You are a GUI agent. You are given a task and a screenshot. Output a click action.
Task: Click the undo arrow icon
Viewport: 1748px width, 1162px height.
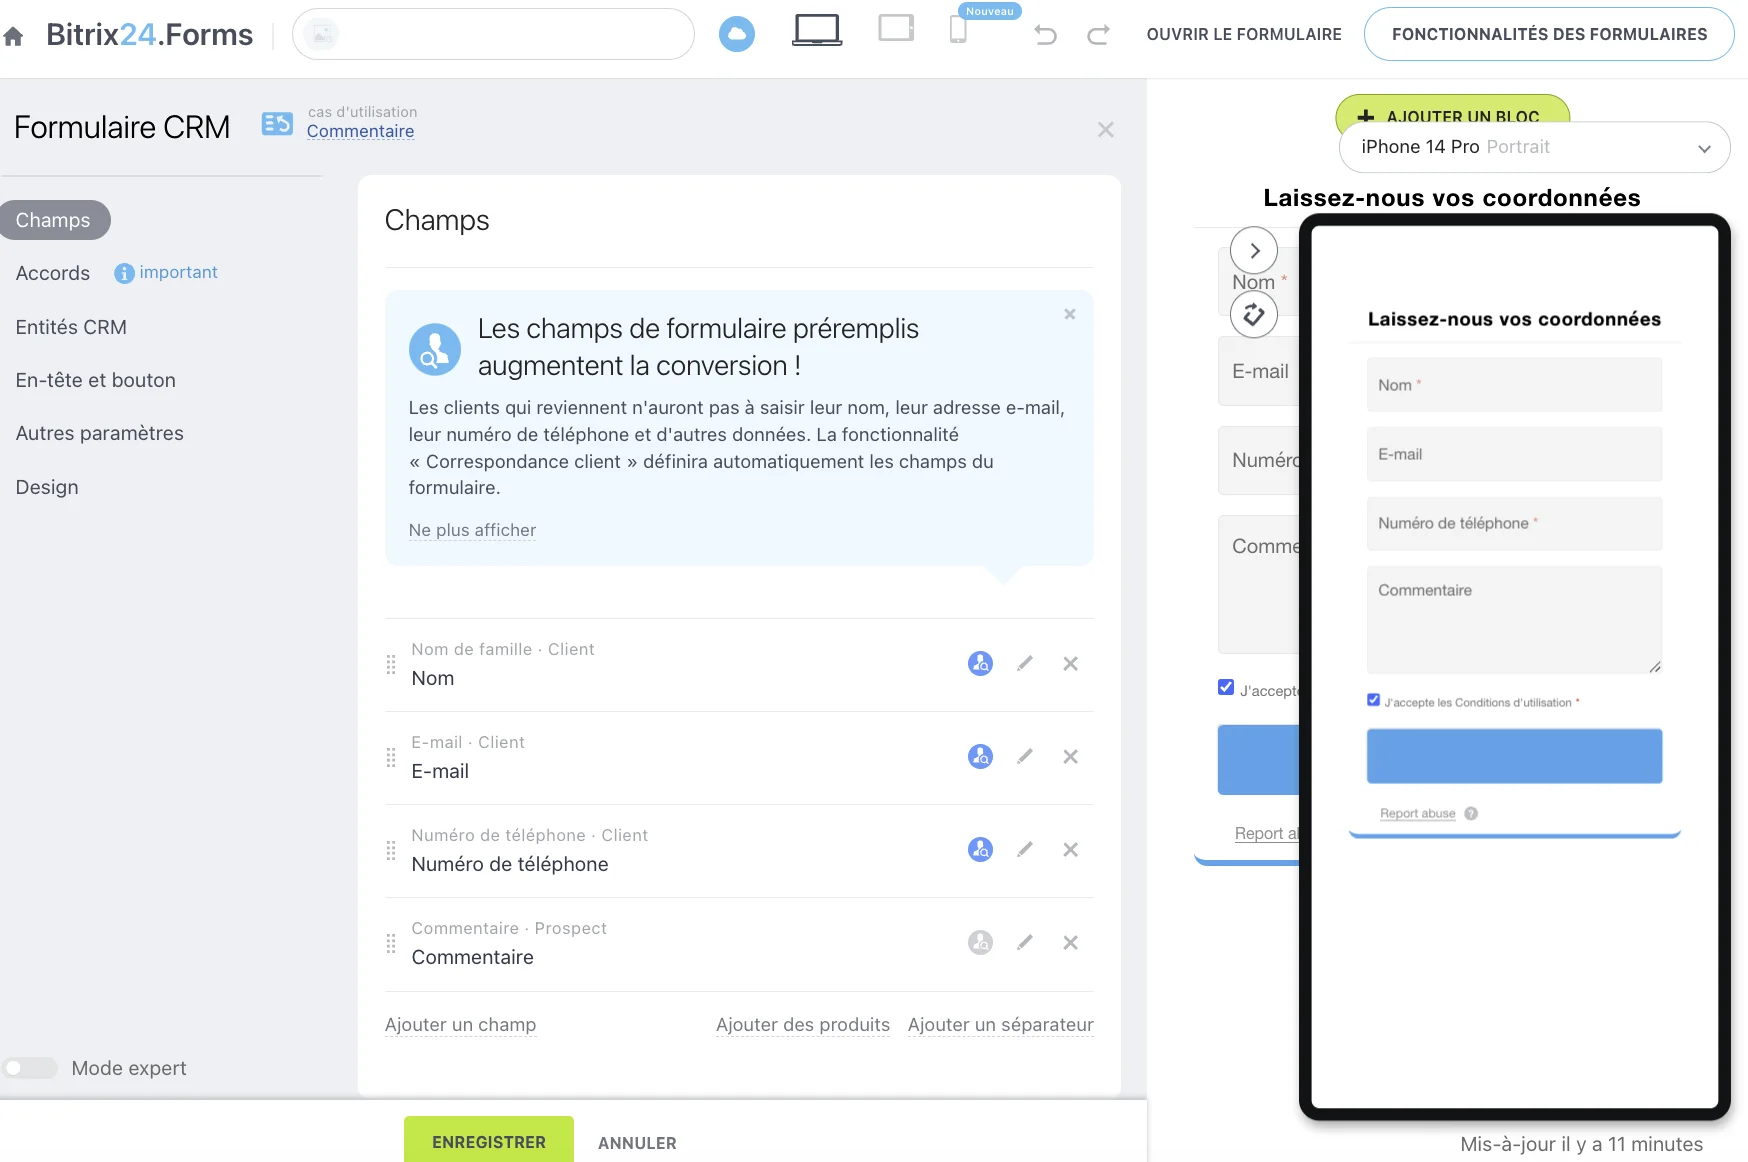1045,35
